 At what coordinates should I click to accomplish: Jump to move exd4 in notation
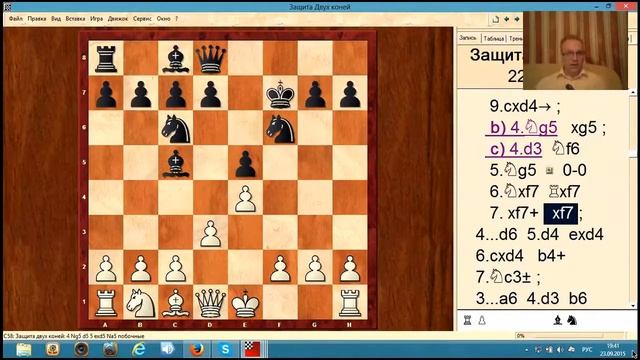[586, 235]
